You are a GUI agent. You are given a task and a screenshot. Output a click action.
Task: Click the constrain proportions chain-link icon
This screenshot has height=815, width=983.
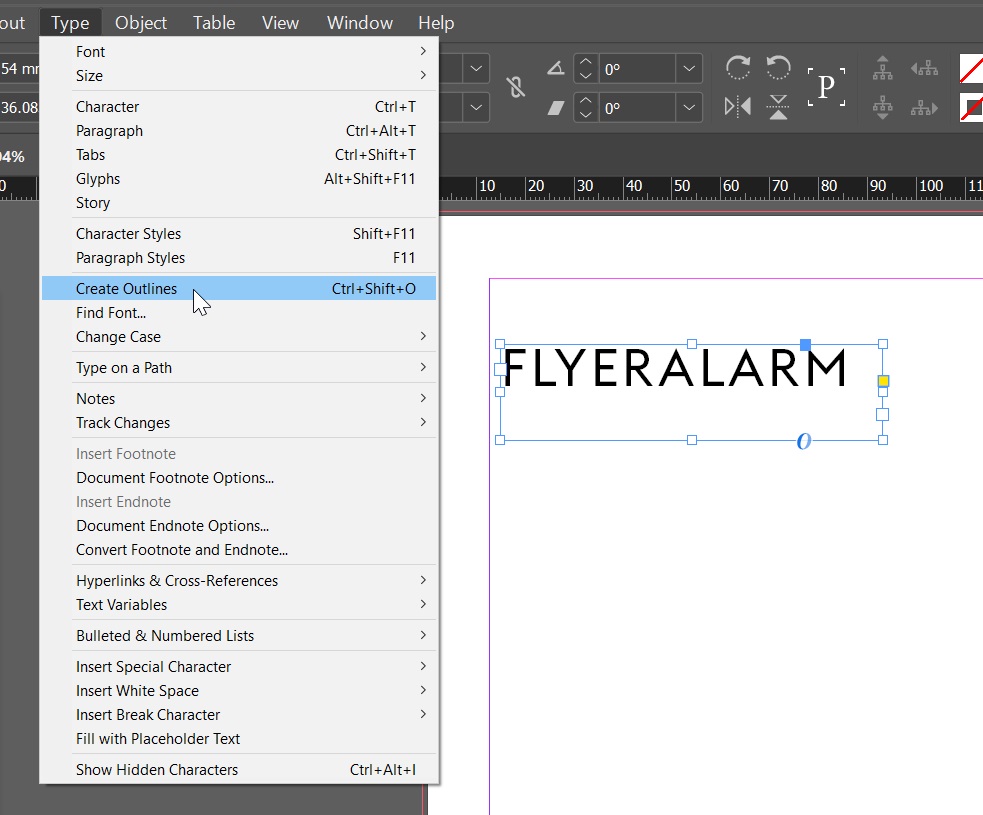pos(516,88)
